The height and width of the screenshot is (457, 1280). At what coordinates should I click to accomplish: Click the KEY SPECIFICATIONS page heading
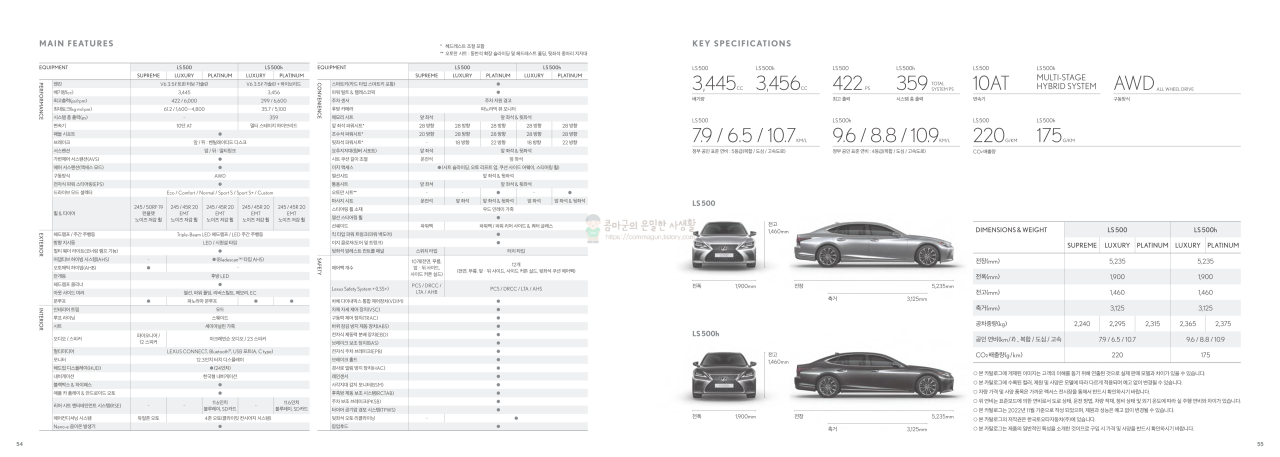coord(741,44)
